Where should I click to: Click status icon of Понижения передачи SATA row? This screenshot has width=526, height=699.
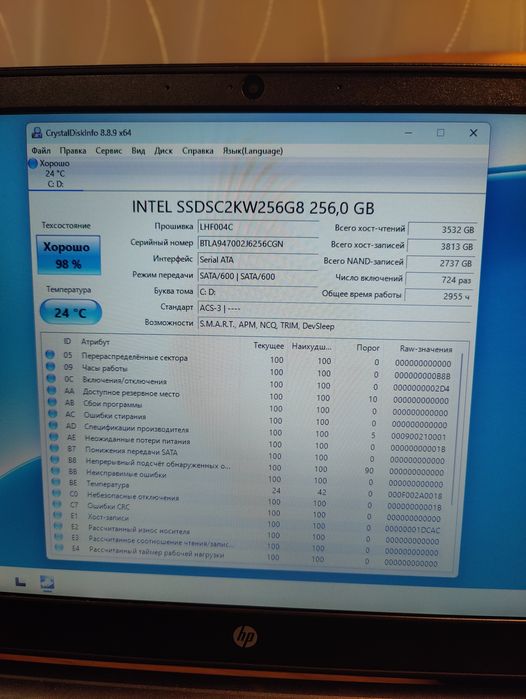click(54, 448)
